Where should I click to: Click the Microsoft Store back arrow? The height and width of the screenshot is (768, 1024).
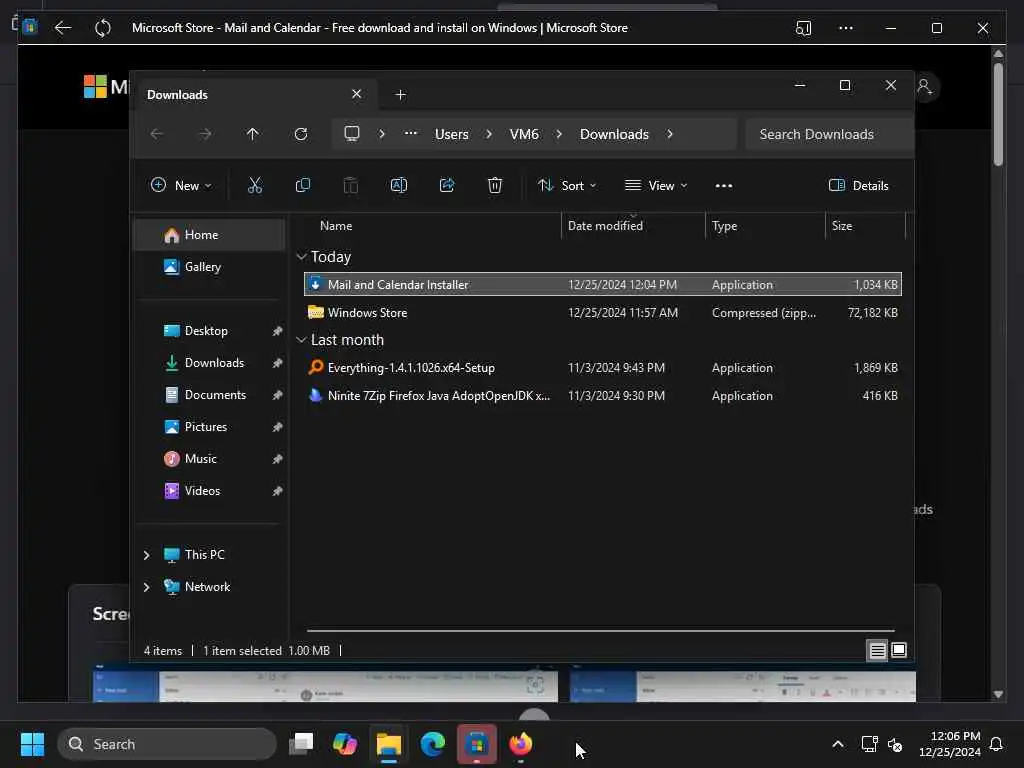coord(63,27)
